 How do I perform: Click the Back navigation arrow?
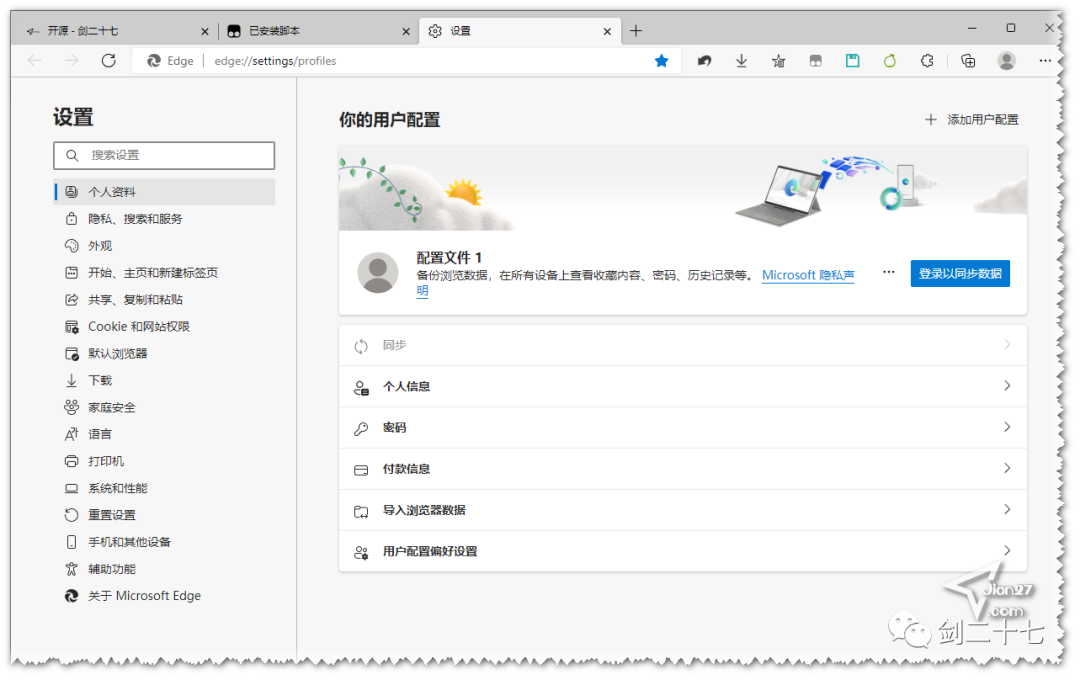tap(34, 61)
